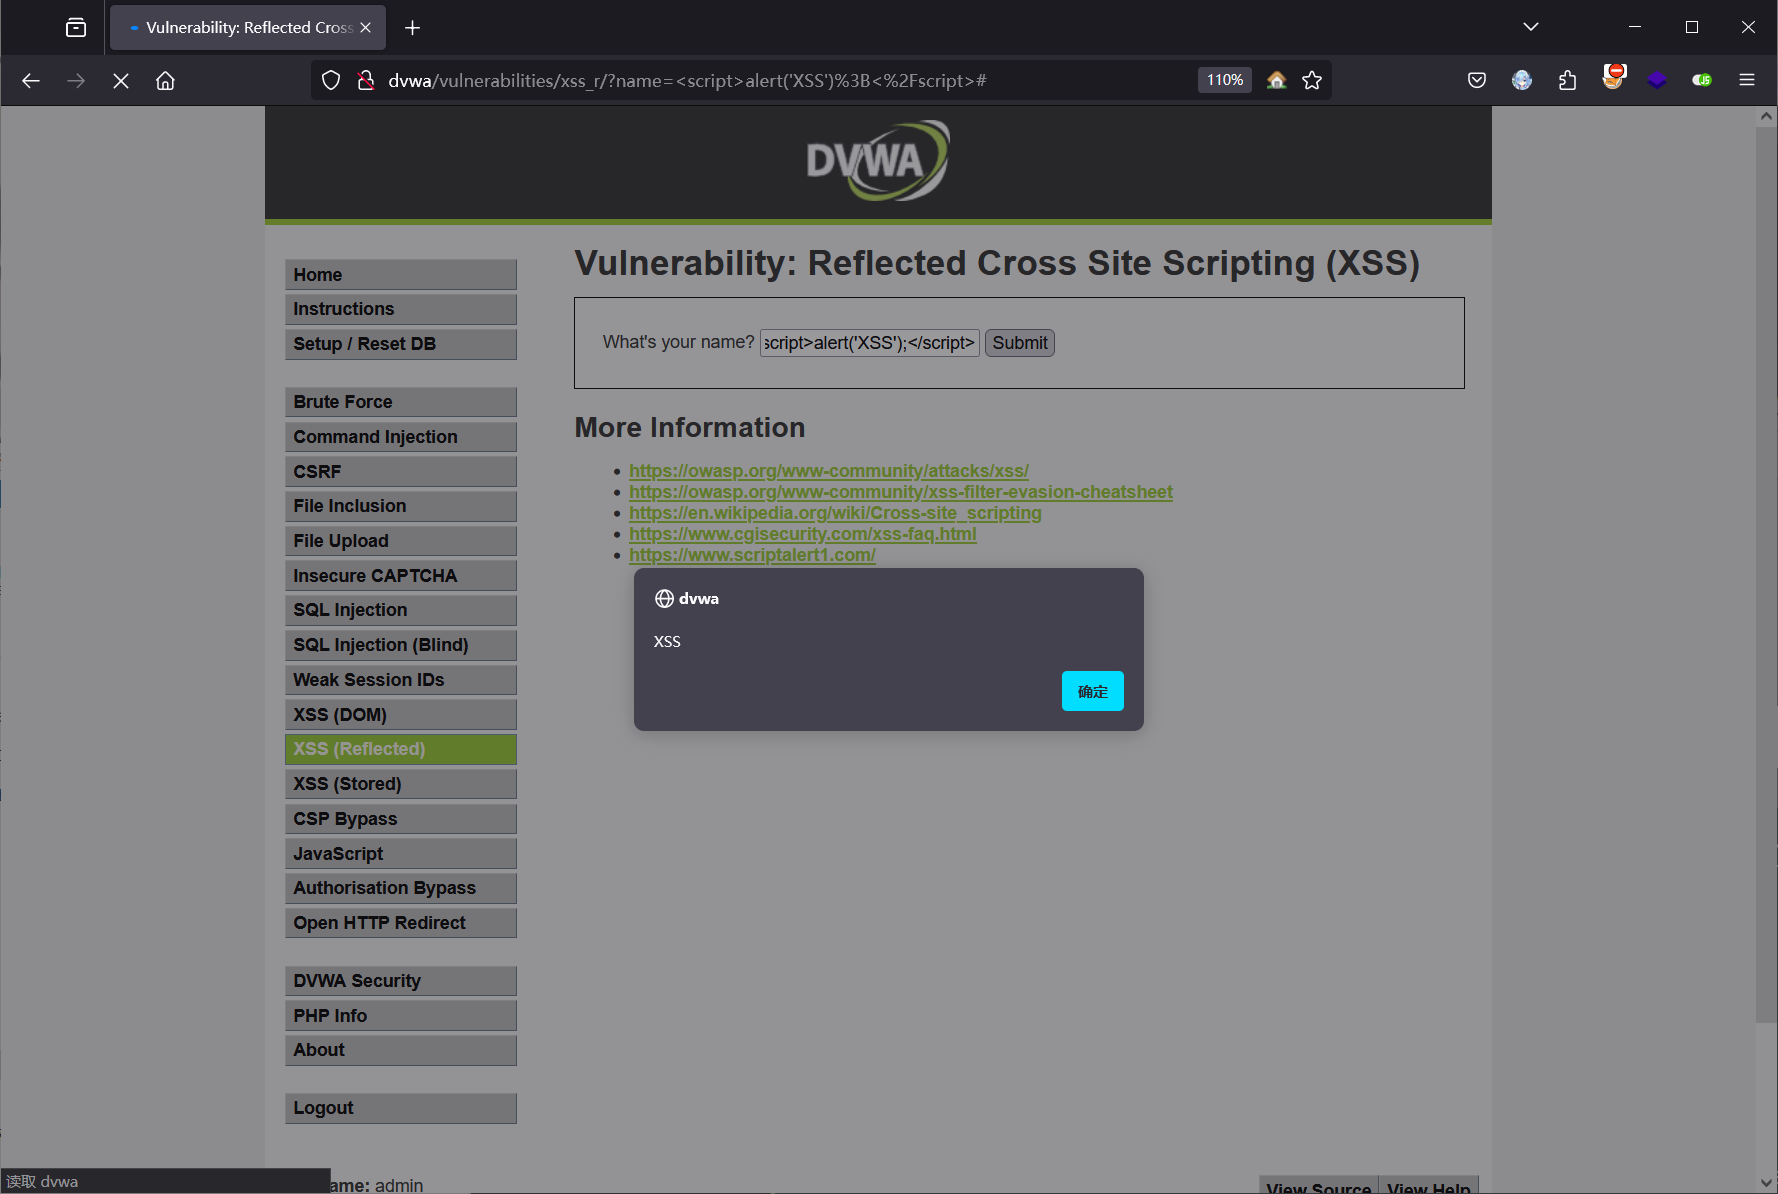Select the Vulnerability: Reflected Cross tab
Image resolution: width=1778 pixels, height=1194 pixels.
click(246, 28)
